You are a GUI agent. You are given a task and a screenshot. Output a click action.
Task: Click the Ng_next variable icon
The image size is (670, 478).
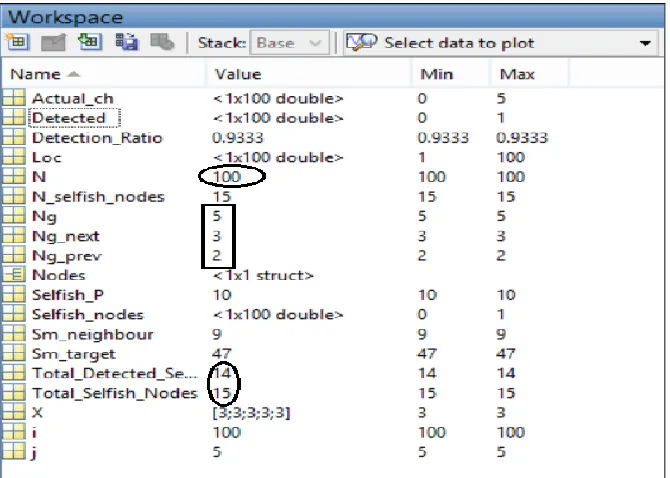(14, 236)
